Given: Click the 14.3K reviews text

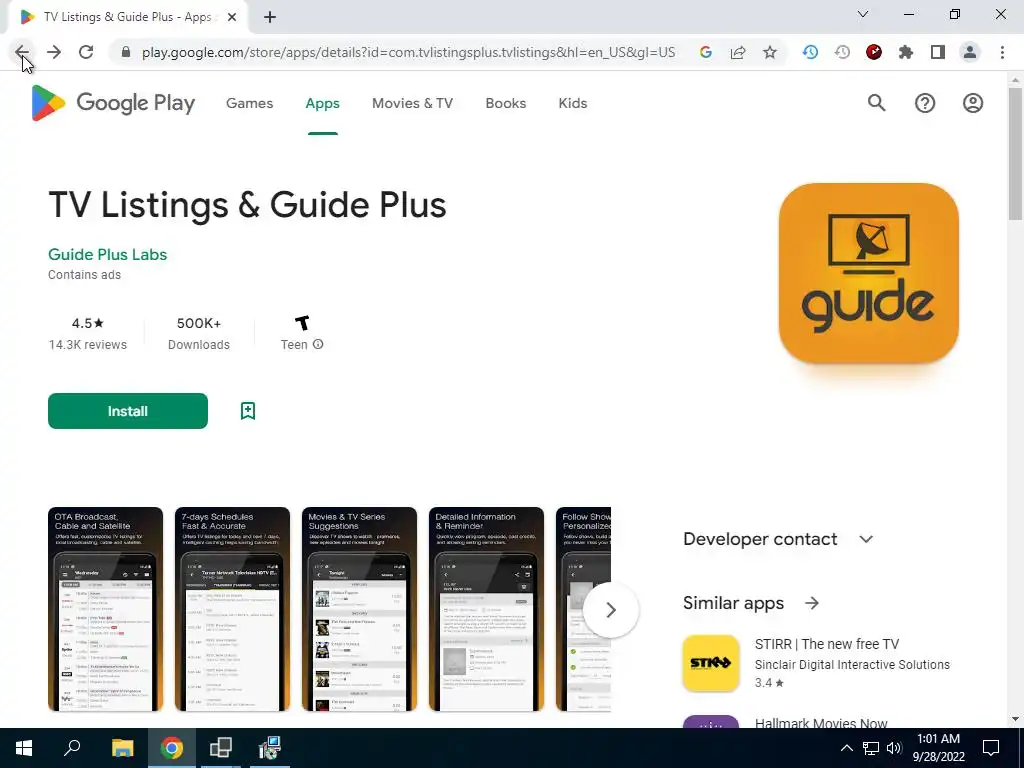Looking at the screenshot, I should (x=88, y=345).
